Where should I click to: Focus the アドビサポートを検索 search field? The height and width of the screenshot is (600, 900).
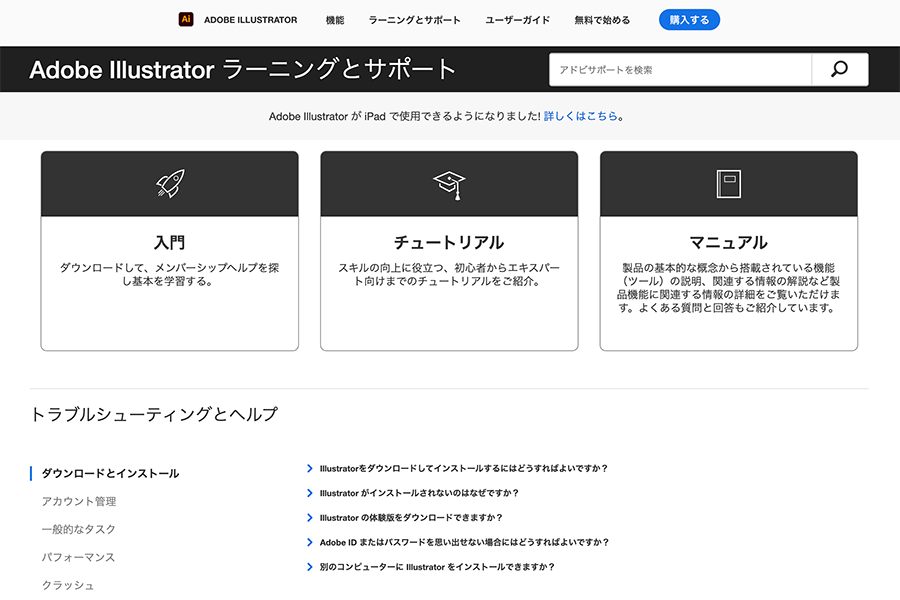[x=680, y=69]
